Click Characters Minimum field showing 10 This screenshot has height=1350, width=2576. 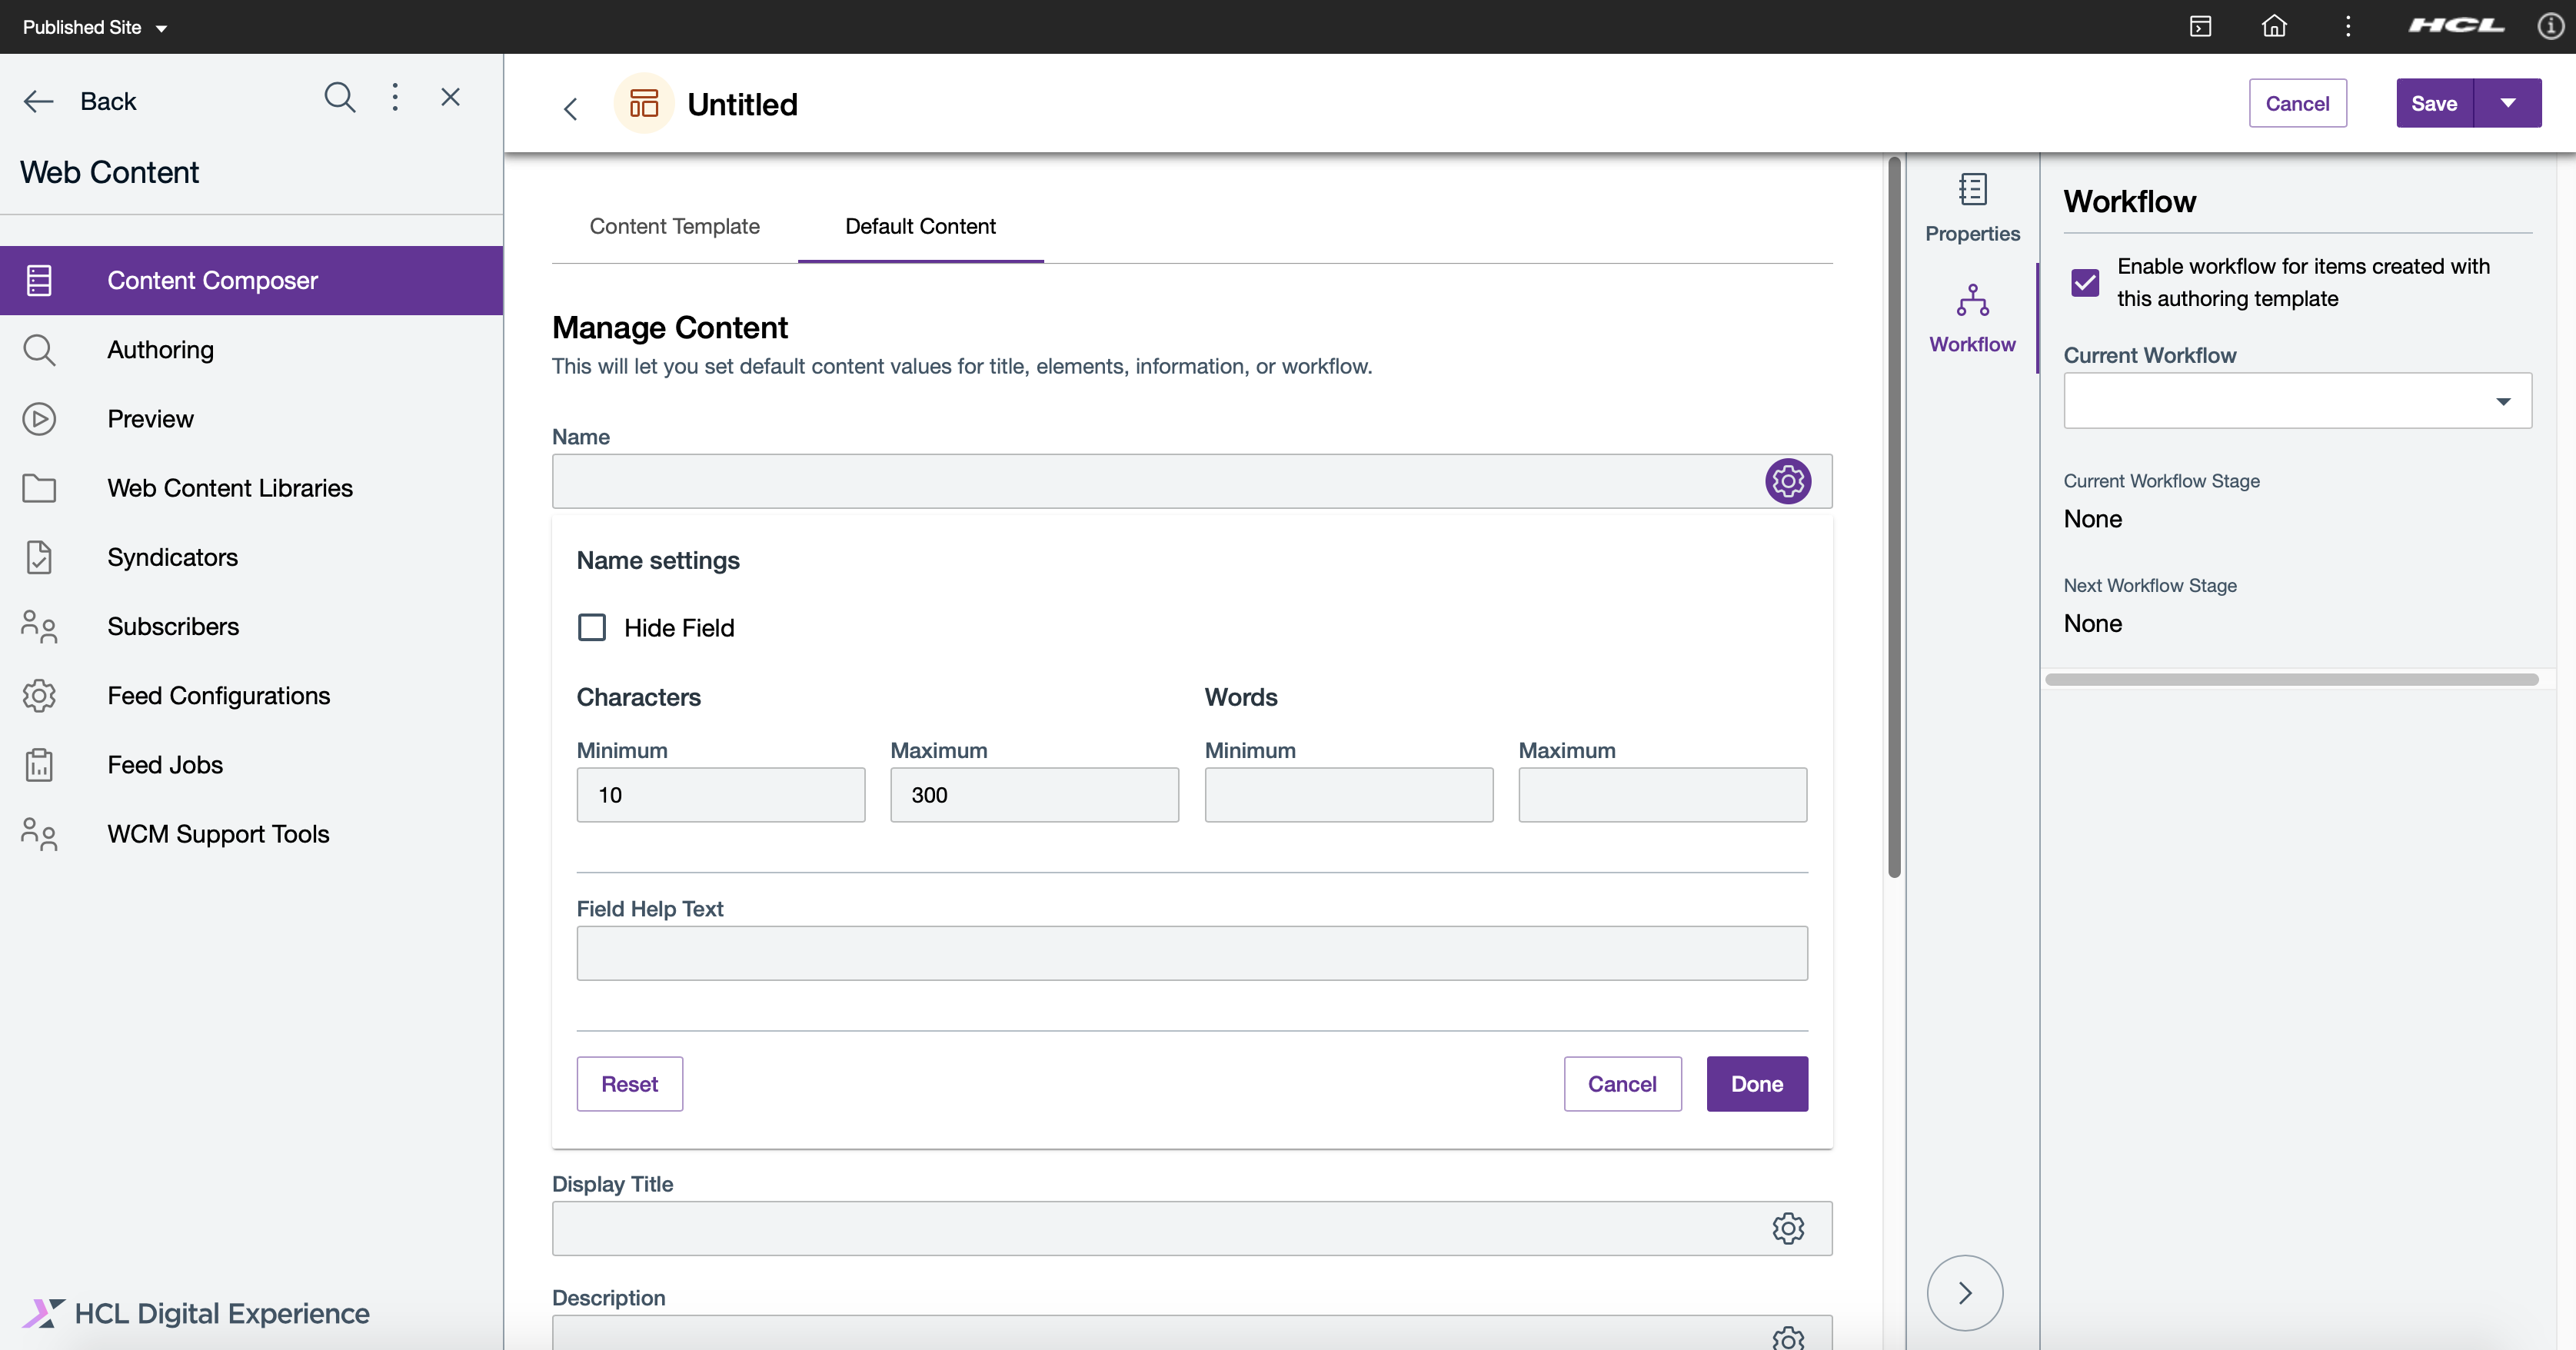coord(720,795)
